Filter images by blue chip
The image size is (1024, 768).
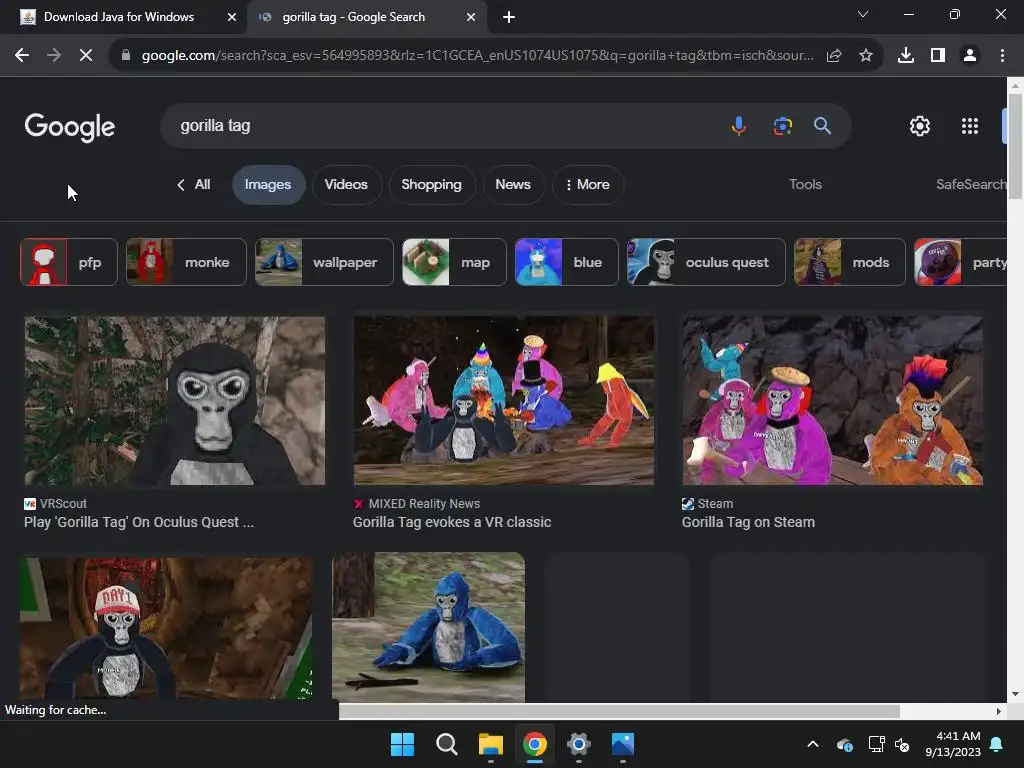tap(566, 262)
